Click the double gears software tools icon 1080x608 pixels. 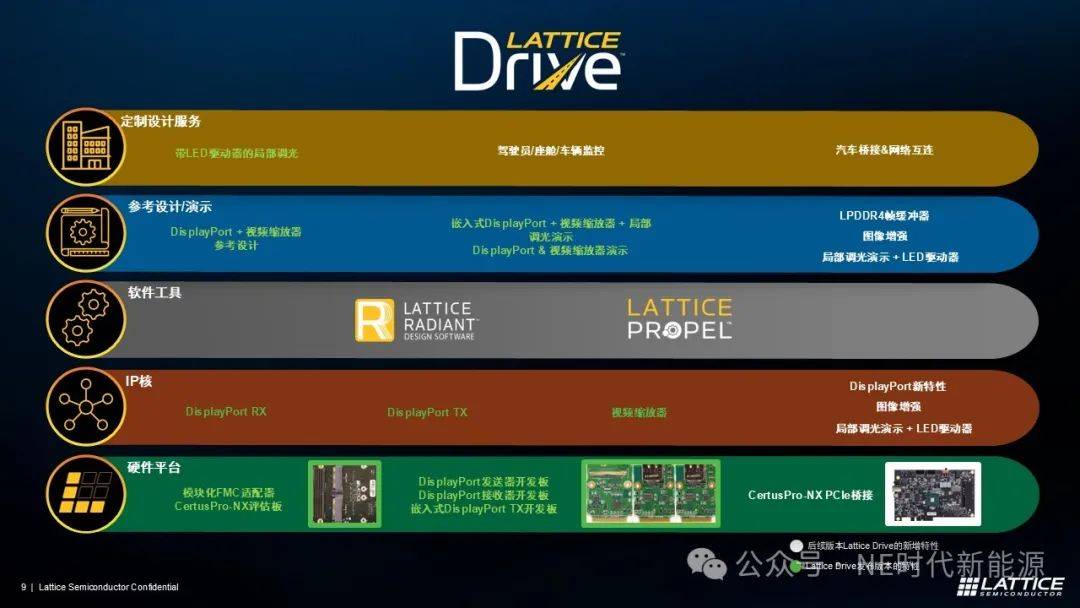tap(86, 319)
